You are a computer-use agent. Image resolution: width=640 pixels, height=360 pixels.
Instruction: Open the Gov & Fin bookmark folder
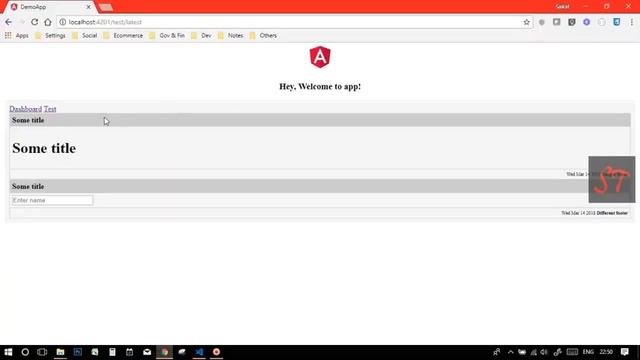[167, 36]
